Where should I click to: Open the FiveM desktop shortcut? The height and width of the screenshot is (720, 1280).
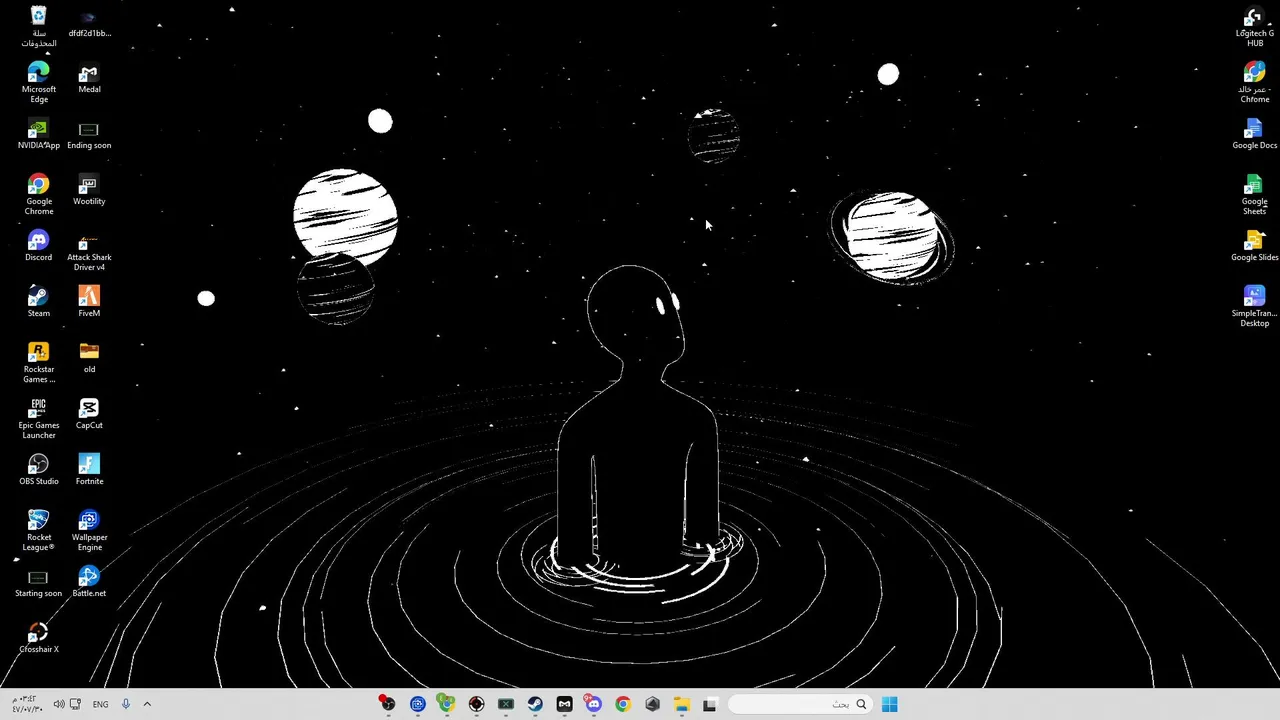pos(89,303)
